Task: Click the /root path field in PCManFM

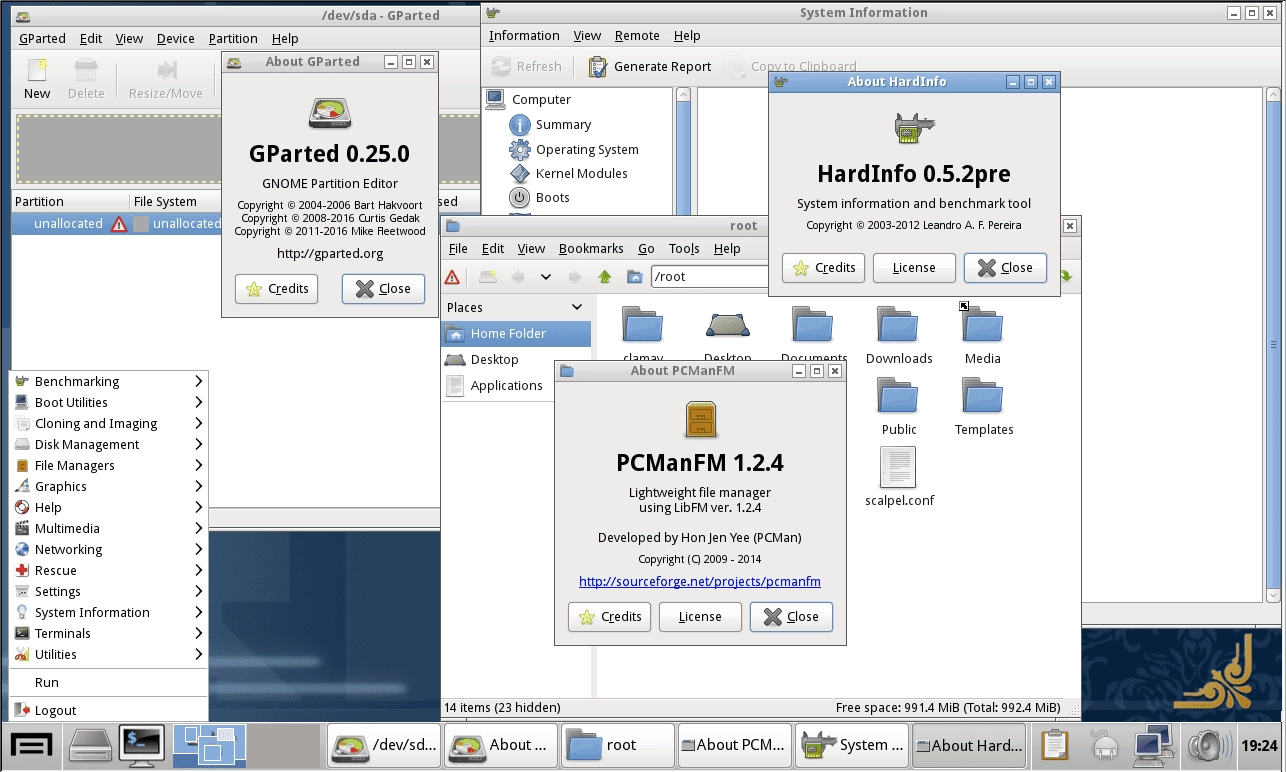Action: click(x=709, y=277)
